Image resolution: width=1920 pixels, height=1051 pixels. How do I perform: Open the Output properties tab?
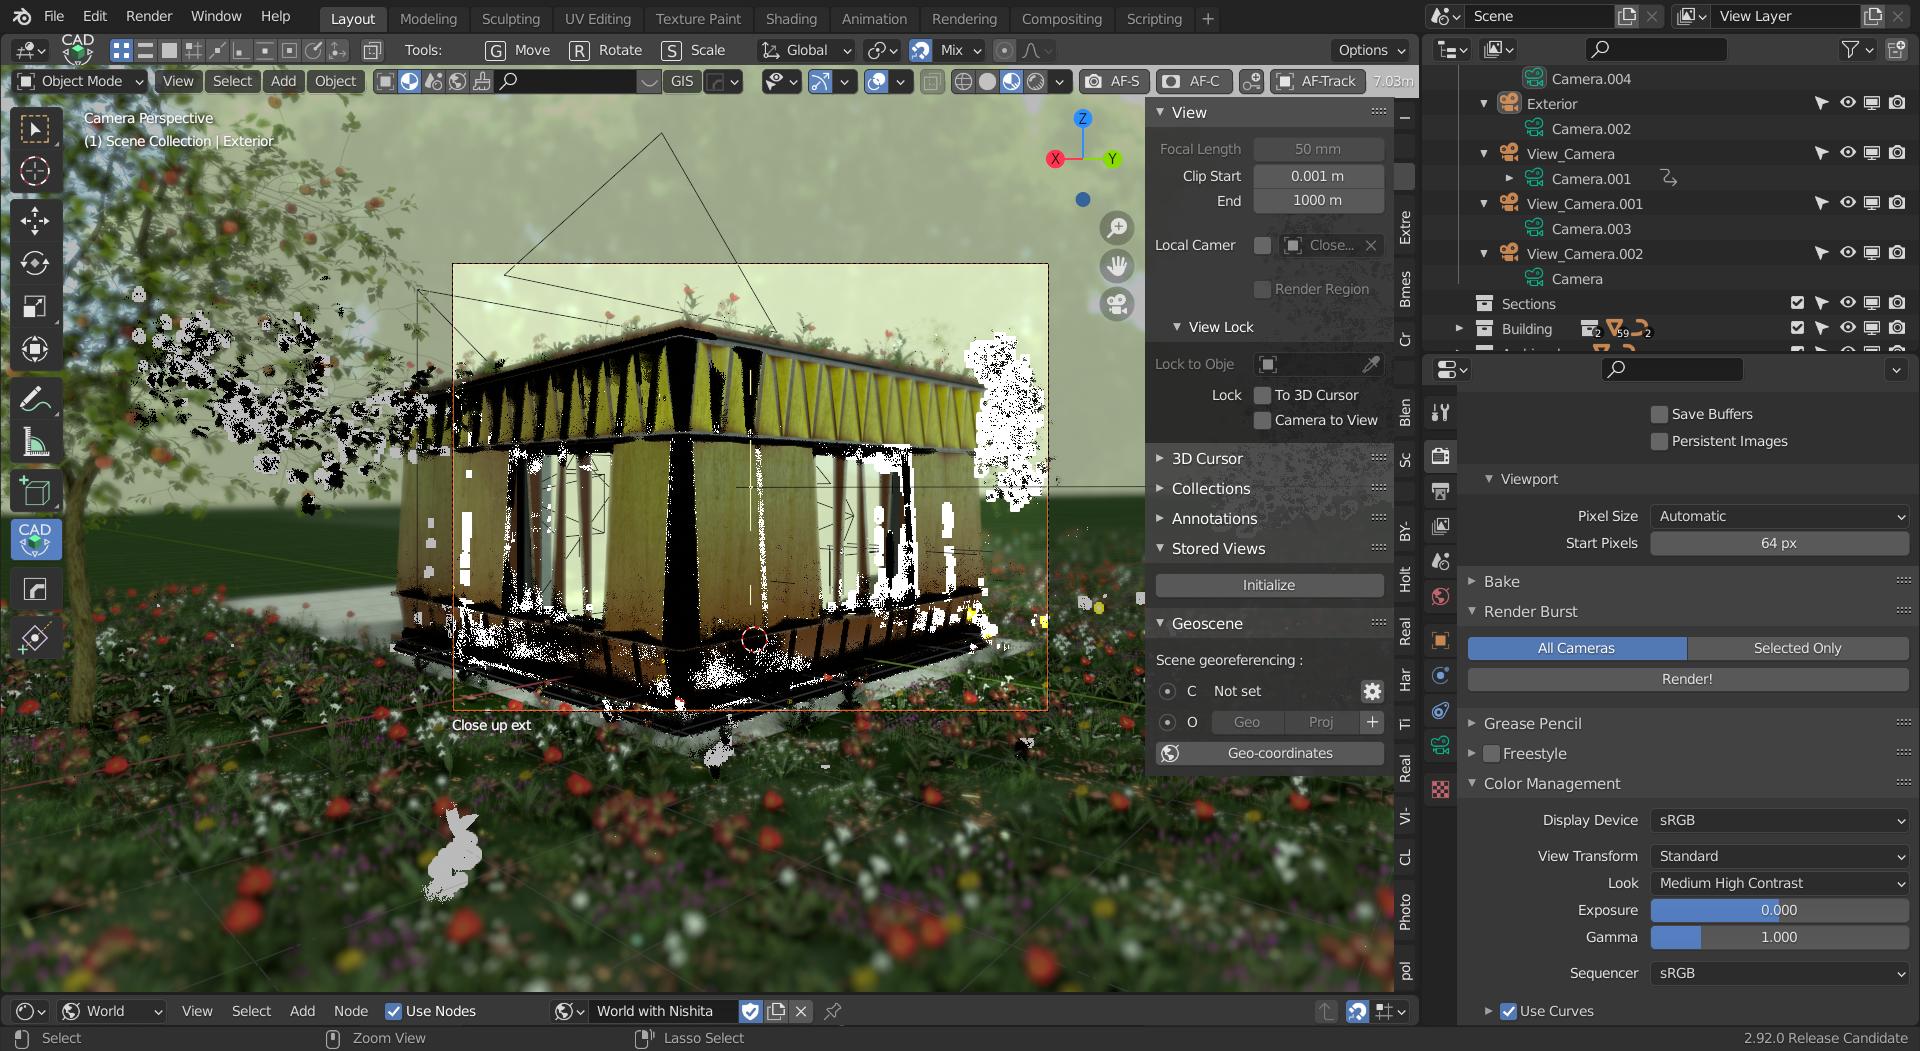click(x=1440, y=491)
